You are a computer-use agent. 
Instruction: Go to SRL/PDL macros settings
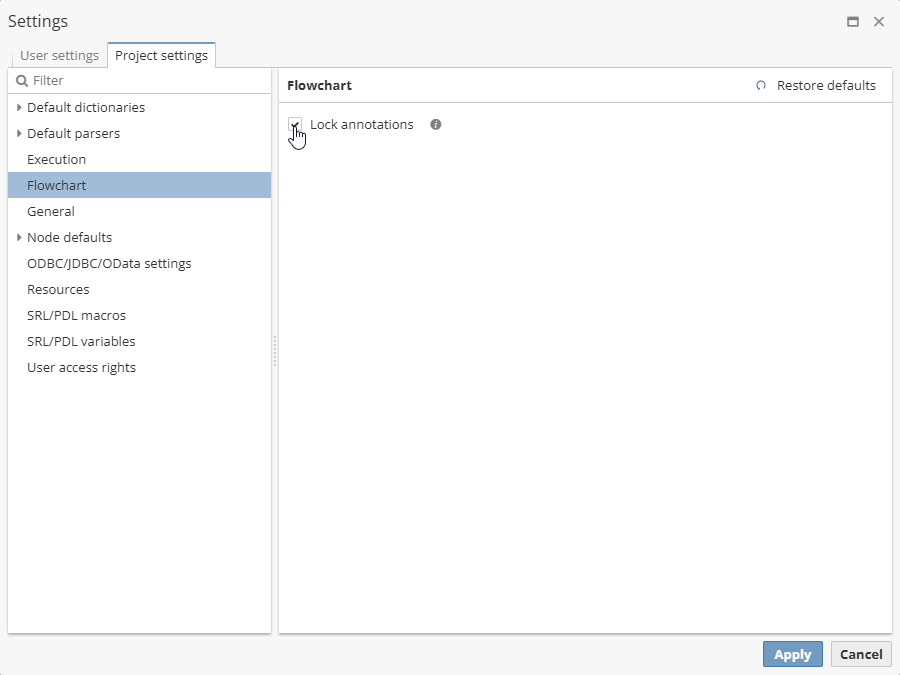pyautogui.click(x=76, y=316)
